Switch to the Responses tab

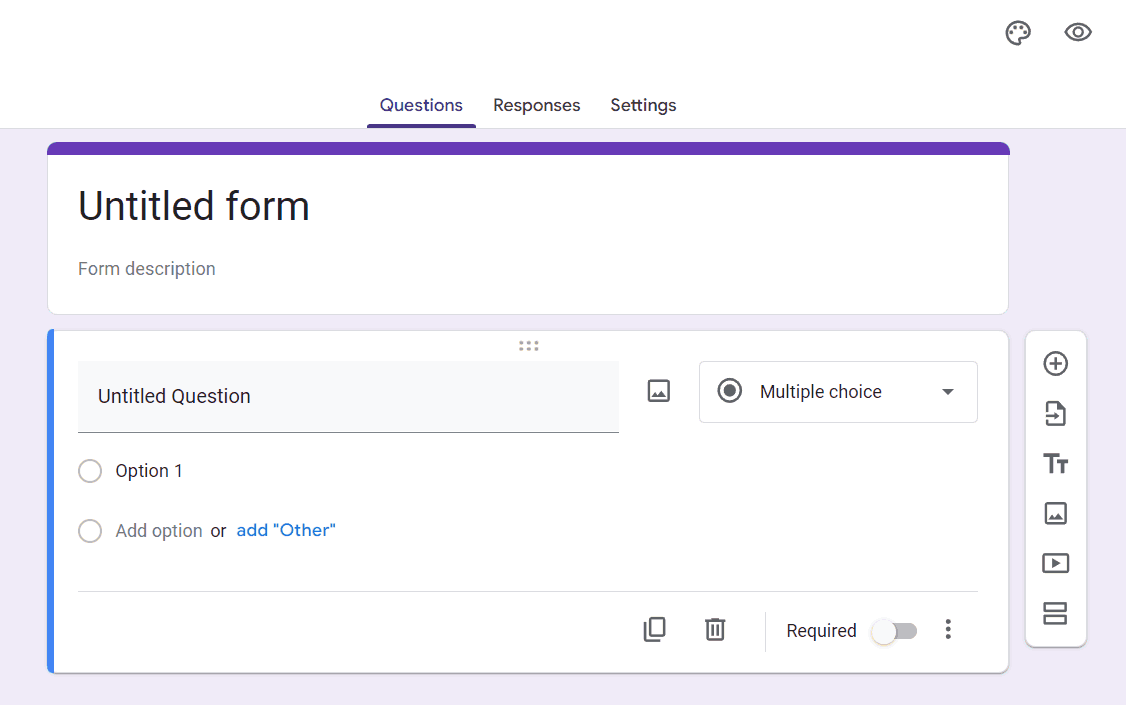(x=536, y=105)
